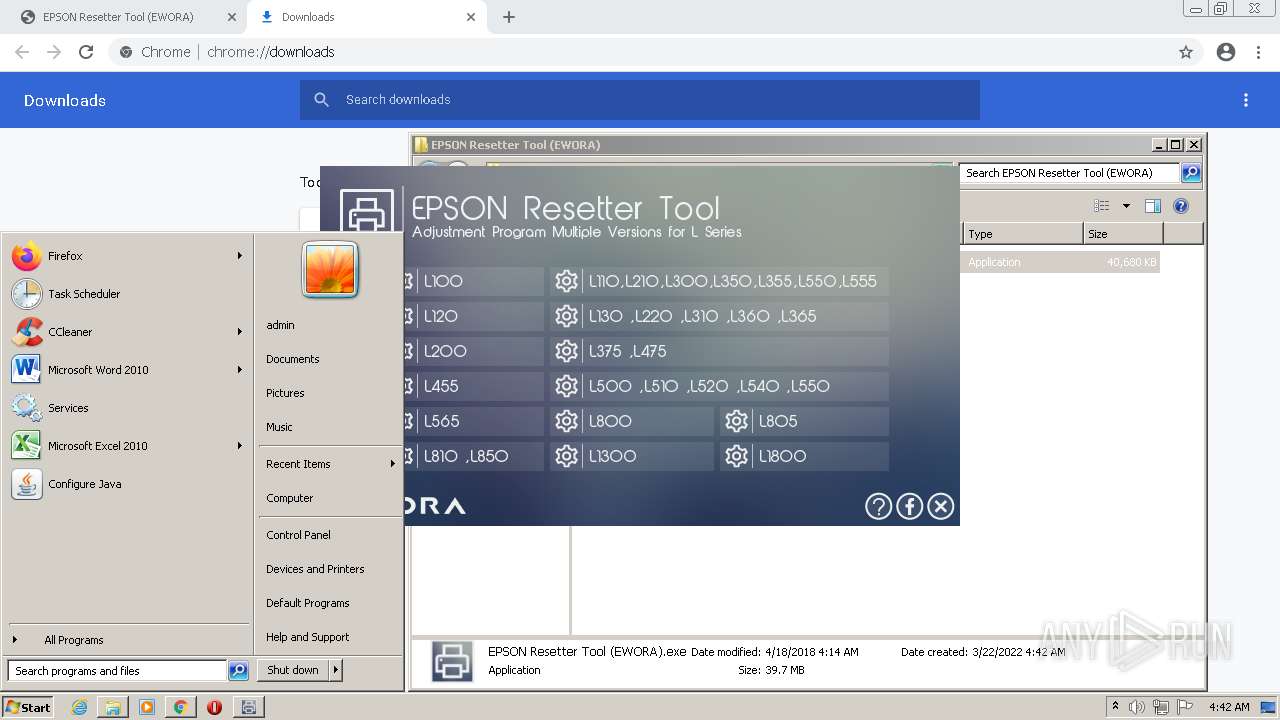Open the Shut down options arrow

click(x=336, y=670)
